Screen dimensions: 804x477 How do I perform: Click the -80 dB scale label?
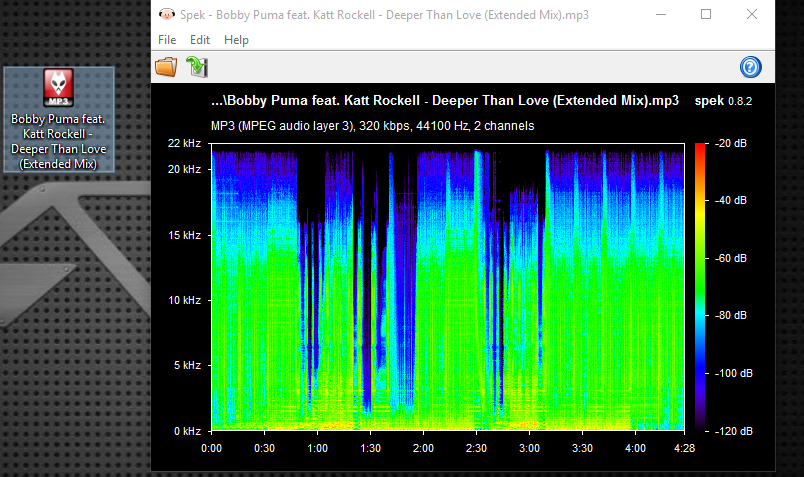[x=731, y=315]
